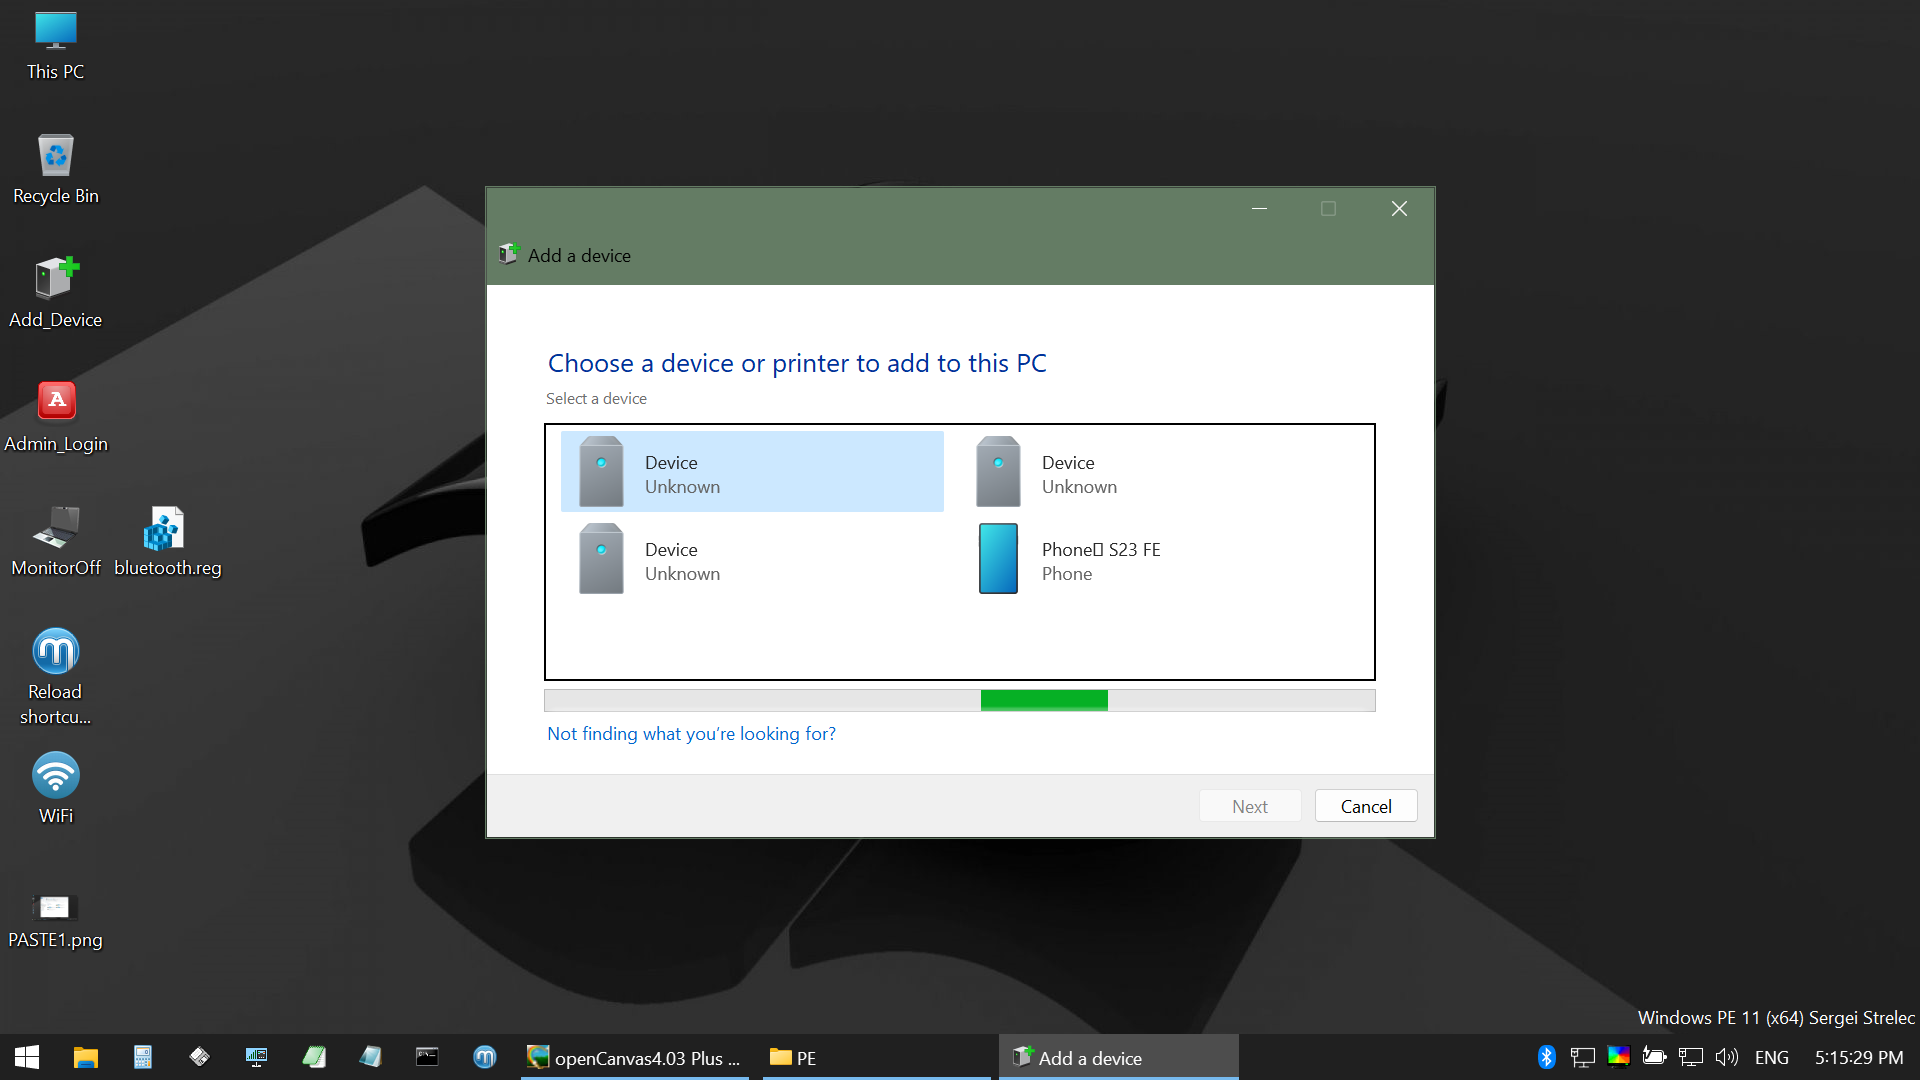
Task: Switch to openCanvas4.03 Plus taskbar item
Action: click(x=636, y=1058)
